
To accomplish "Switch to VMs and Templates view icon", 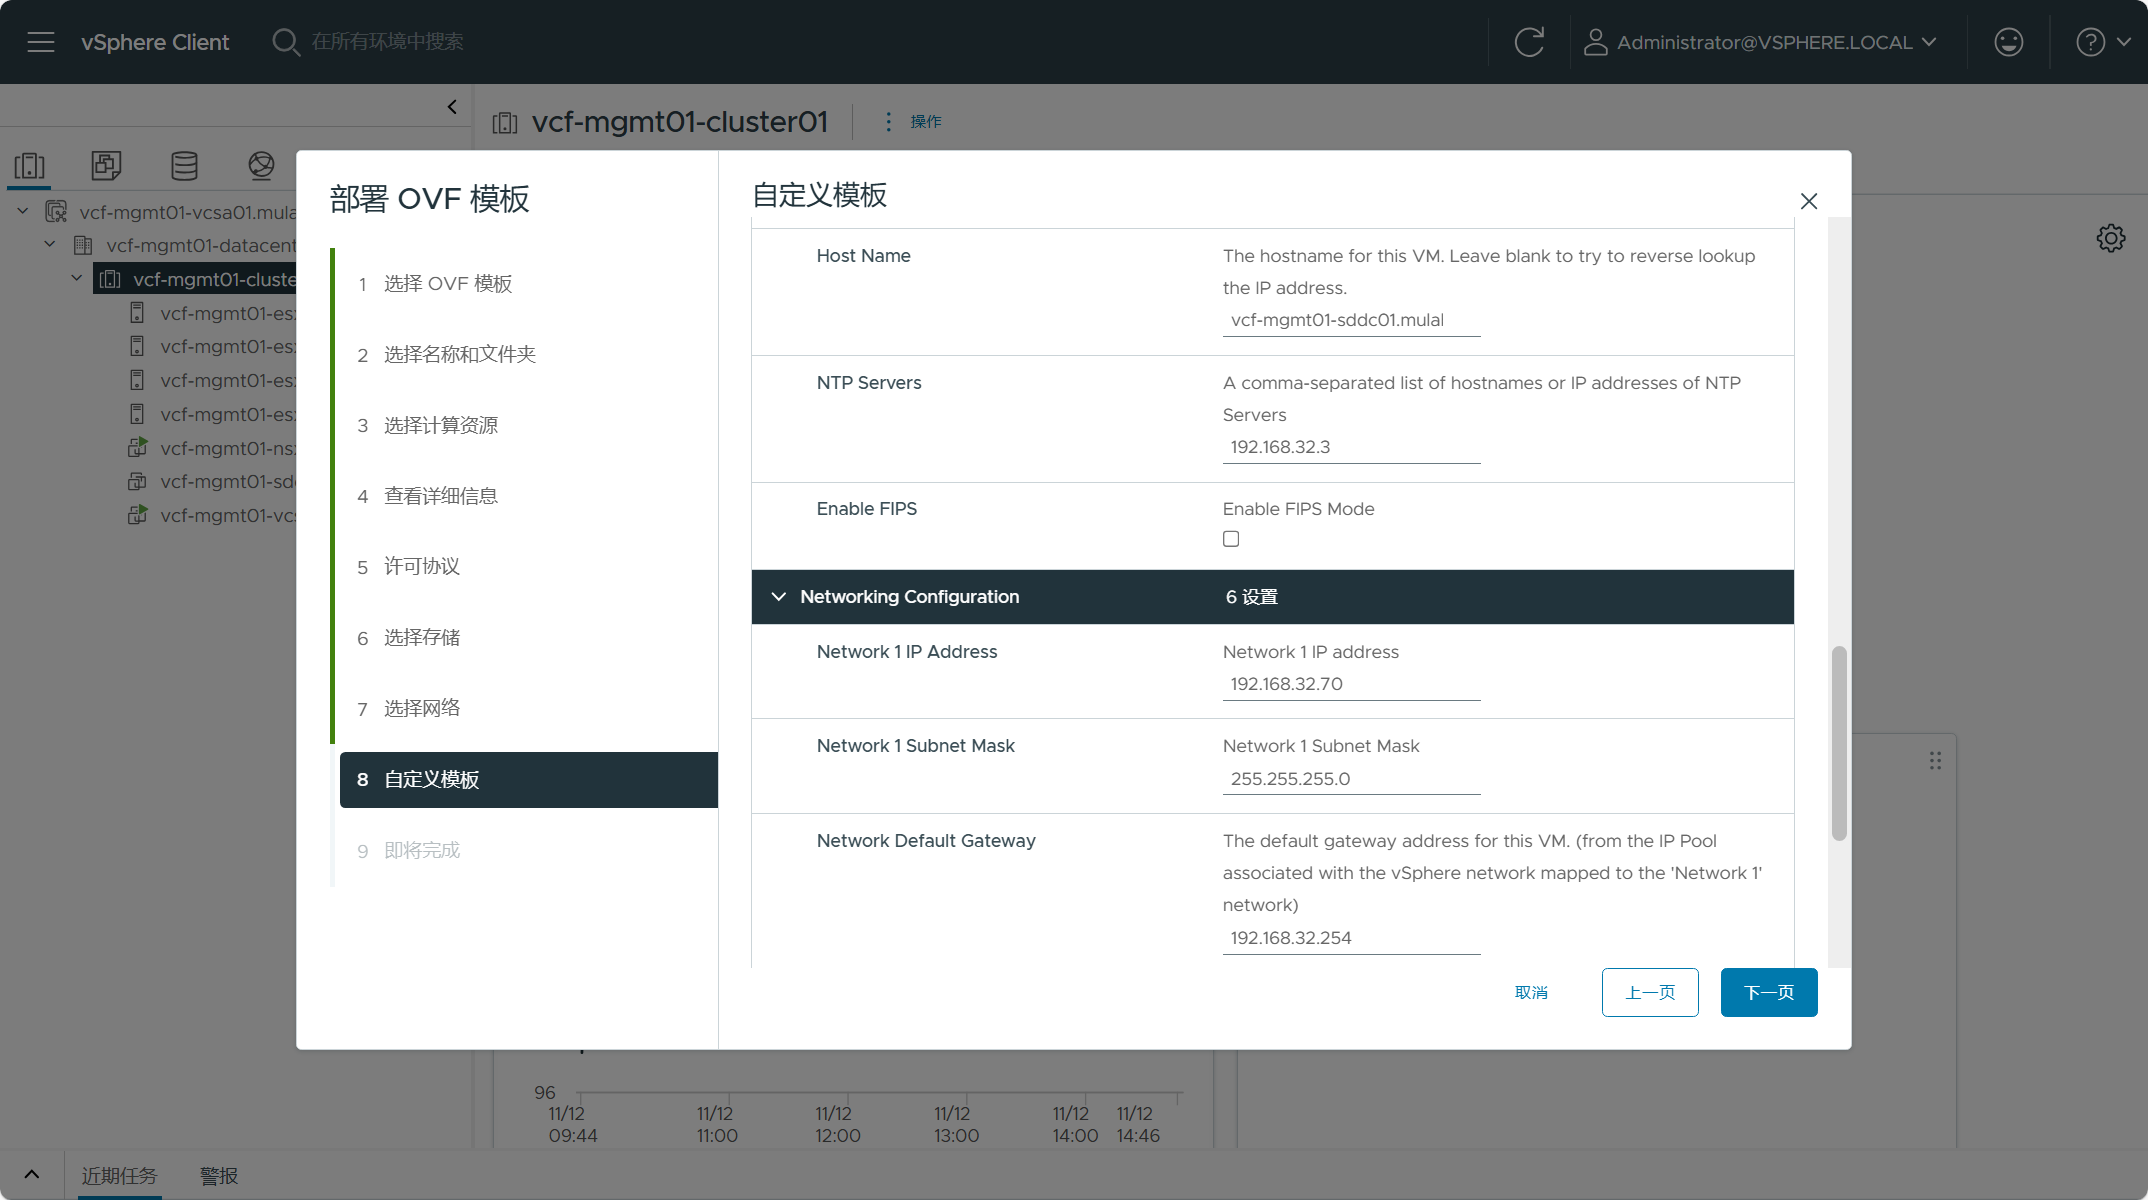I will point(106,165).
